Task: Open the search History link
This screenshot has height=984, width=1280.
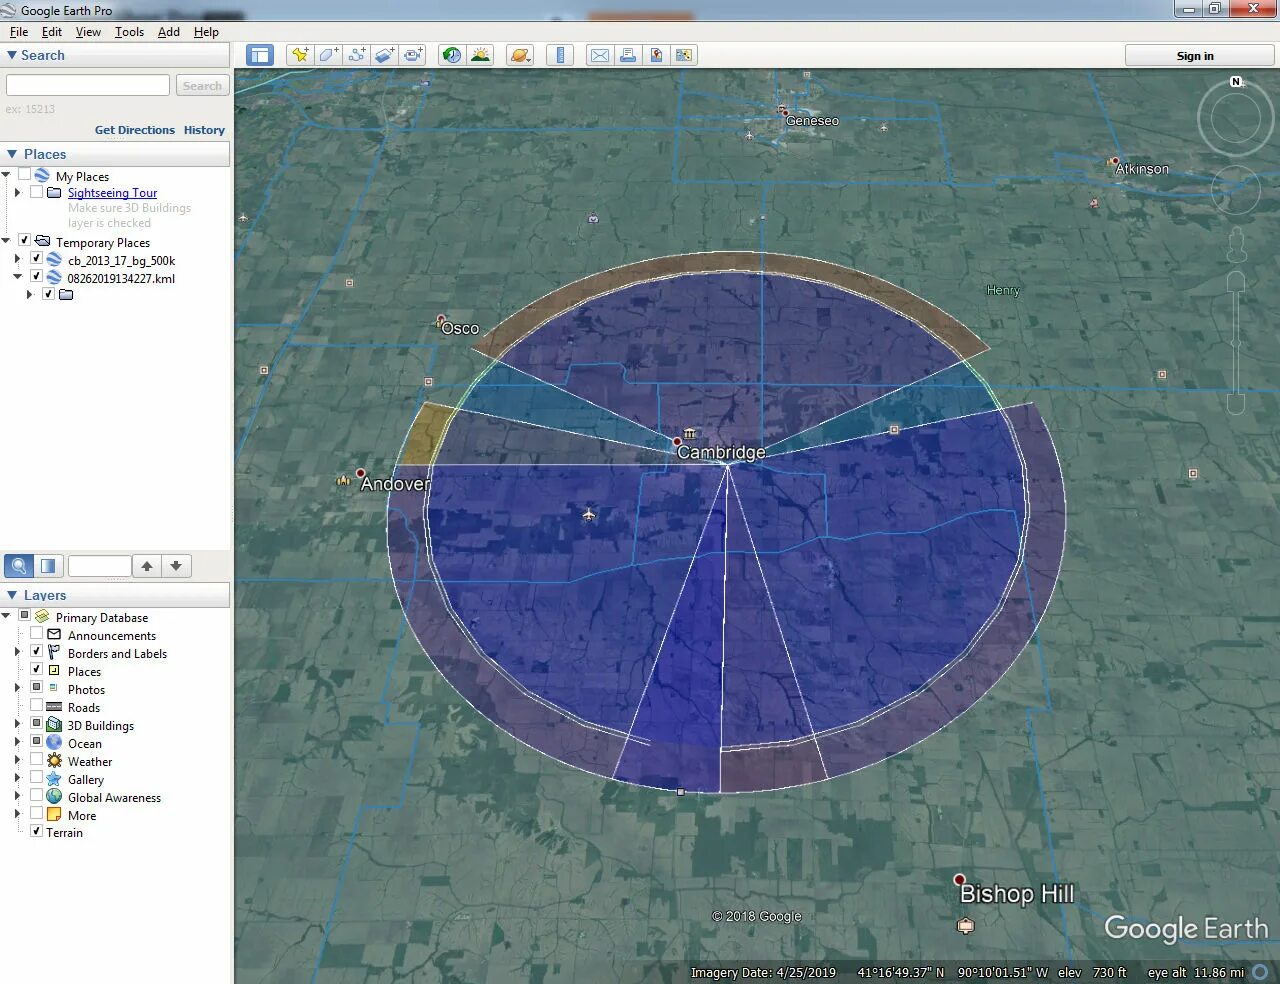Action: click(204, 130)
